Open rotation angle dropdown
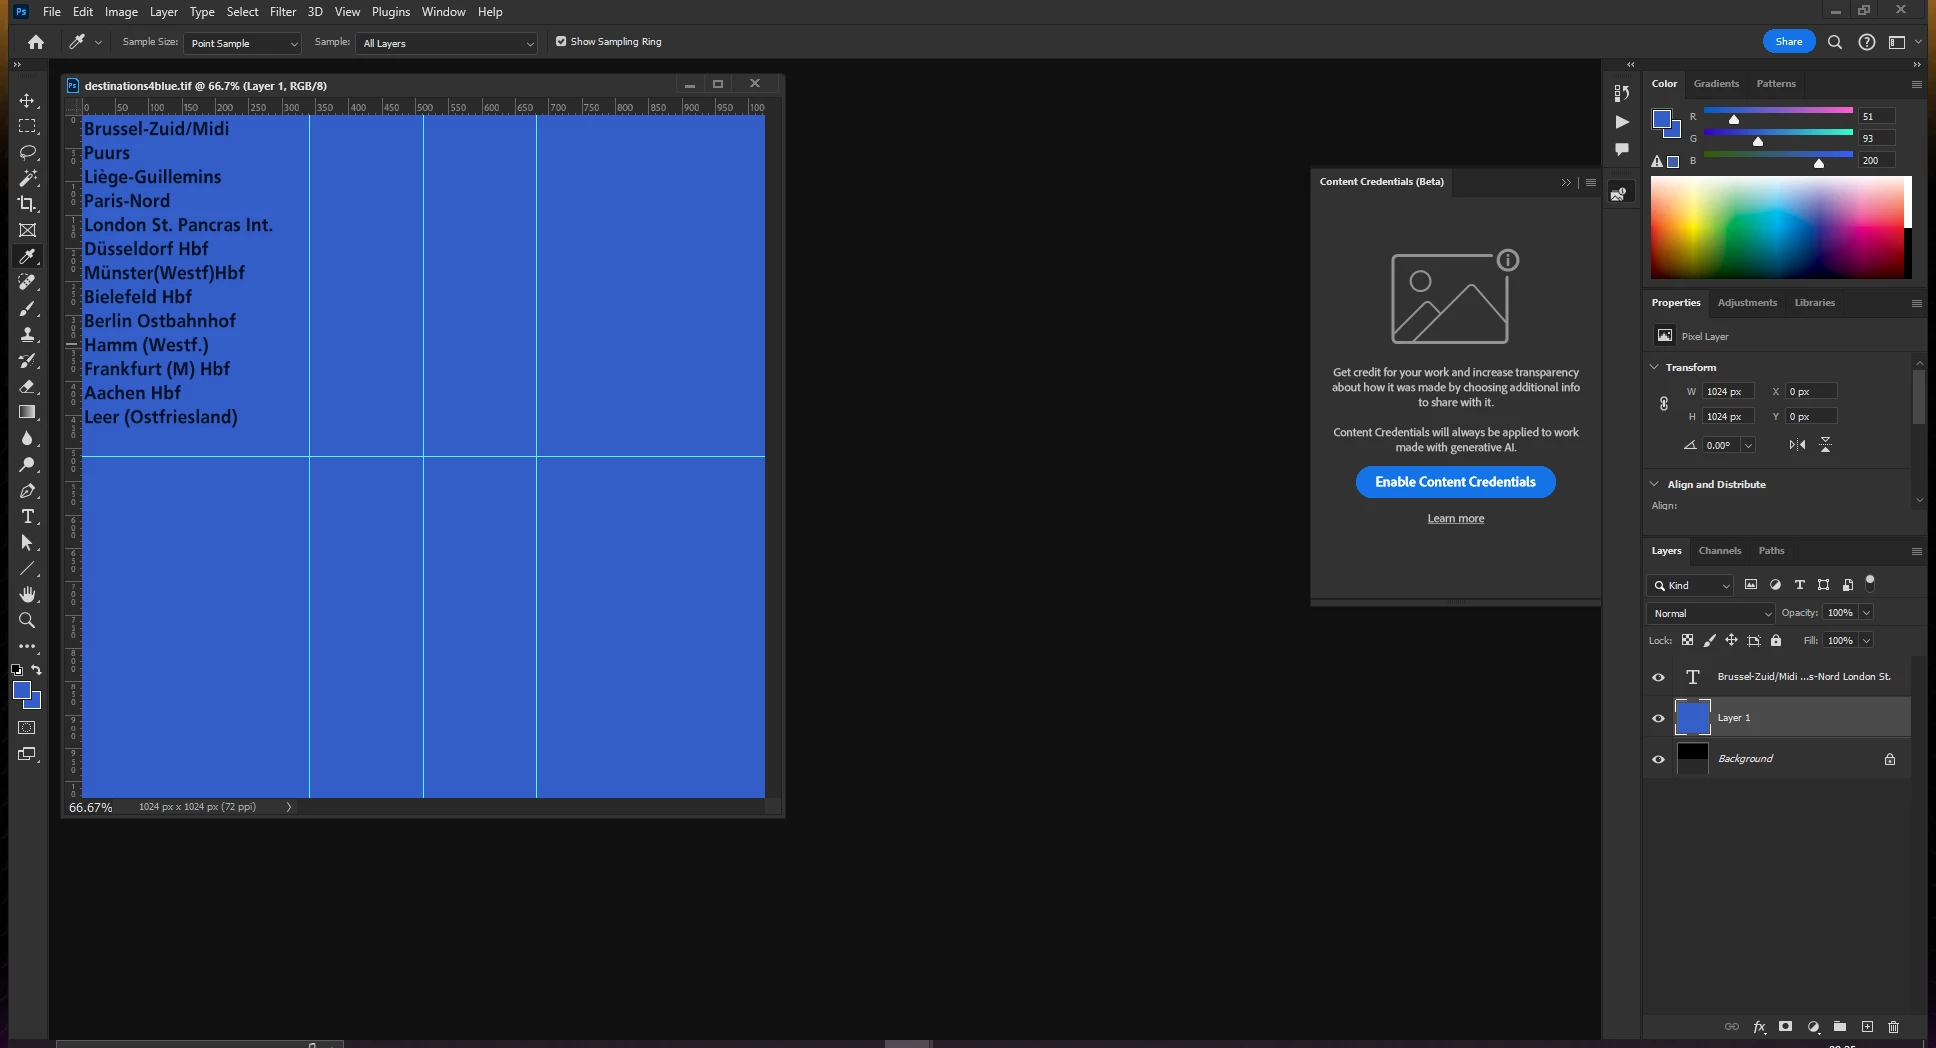The height and width of the screenshot is (1048, 1936). tap(1748, 445)
